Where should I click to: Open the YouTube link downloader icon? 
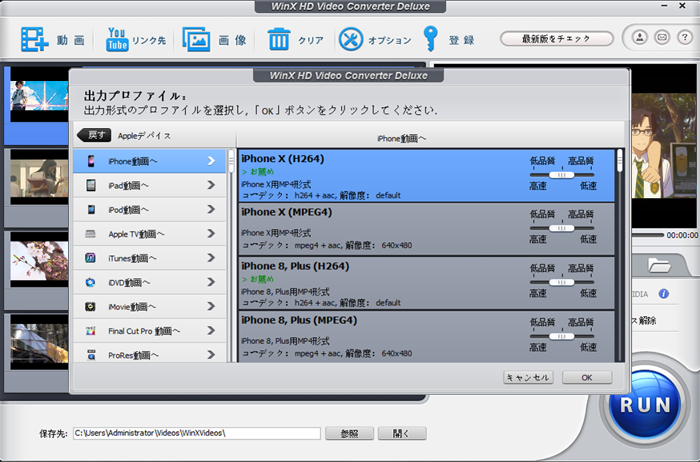117,40
